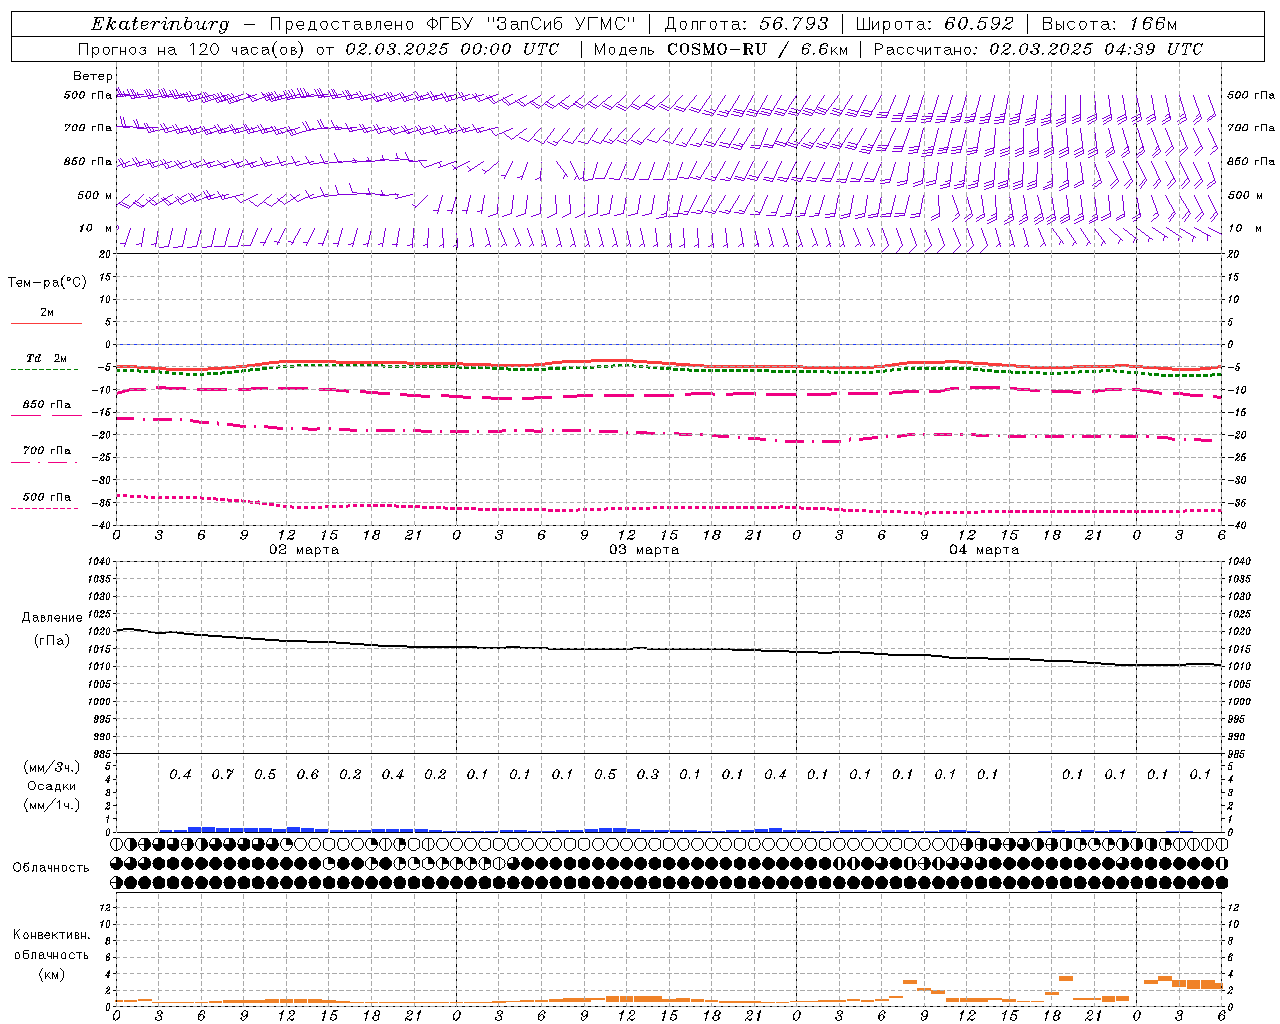Image resolution: width=1280 pixels, height=1024 pixels.
Task: Click the 0.3 precipitation value
Action: tap(647, 774)
